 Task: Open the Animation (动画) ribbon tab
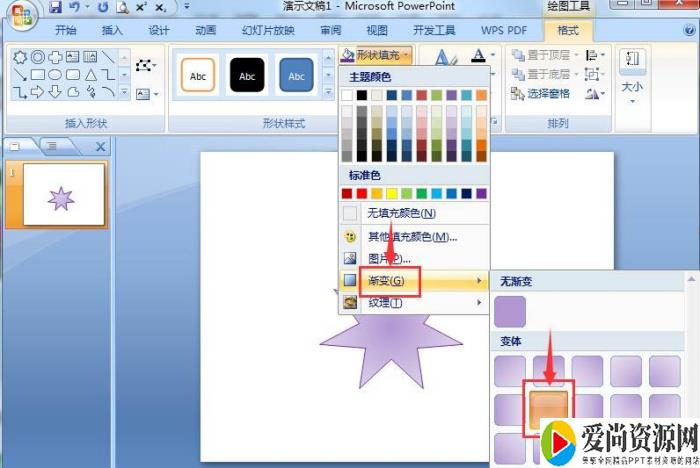point(206,30)
